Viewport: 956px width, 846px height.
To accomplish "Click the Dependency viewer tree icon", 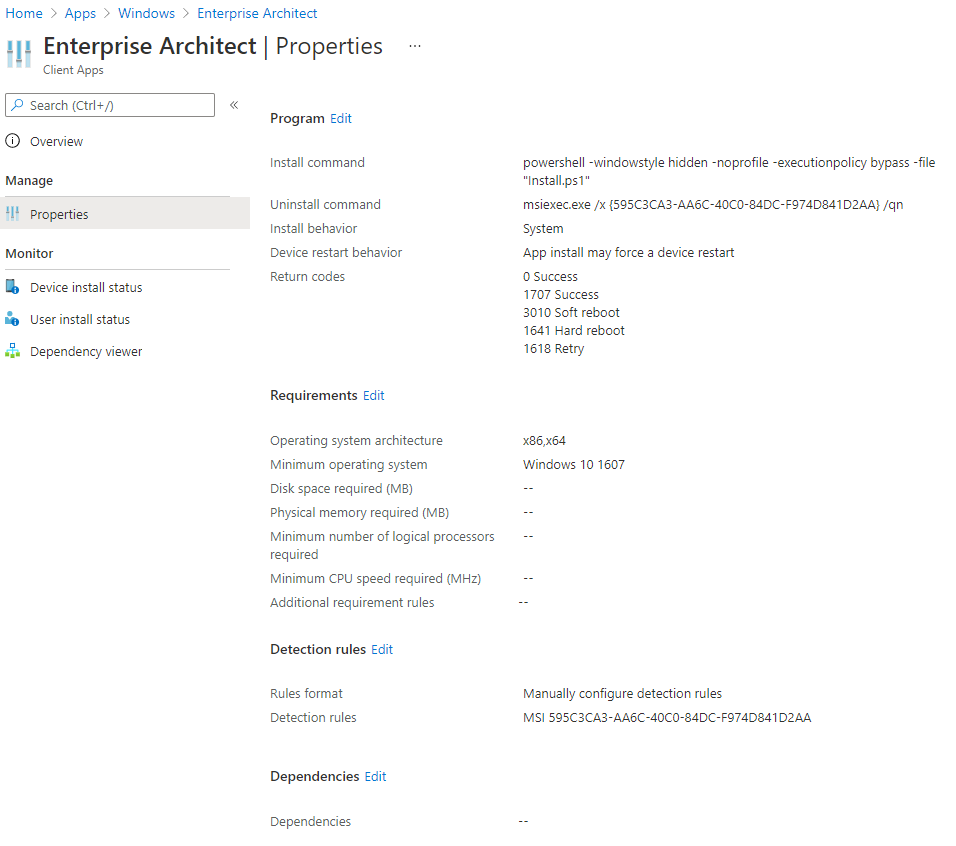I will pos(13,351).
